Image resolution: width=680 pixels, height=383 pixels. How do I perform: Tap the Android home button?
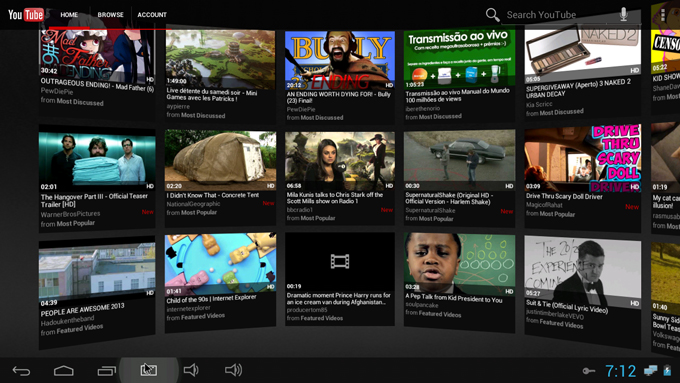pos(64,370)
